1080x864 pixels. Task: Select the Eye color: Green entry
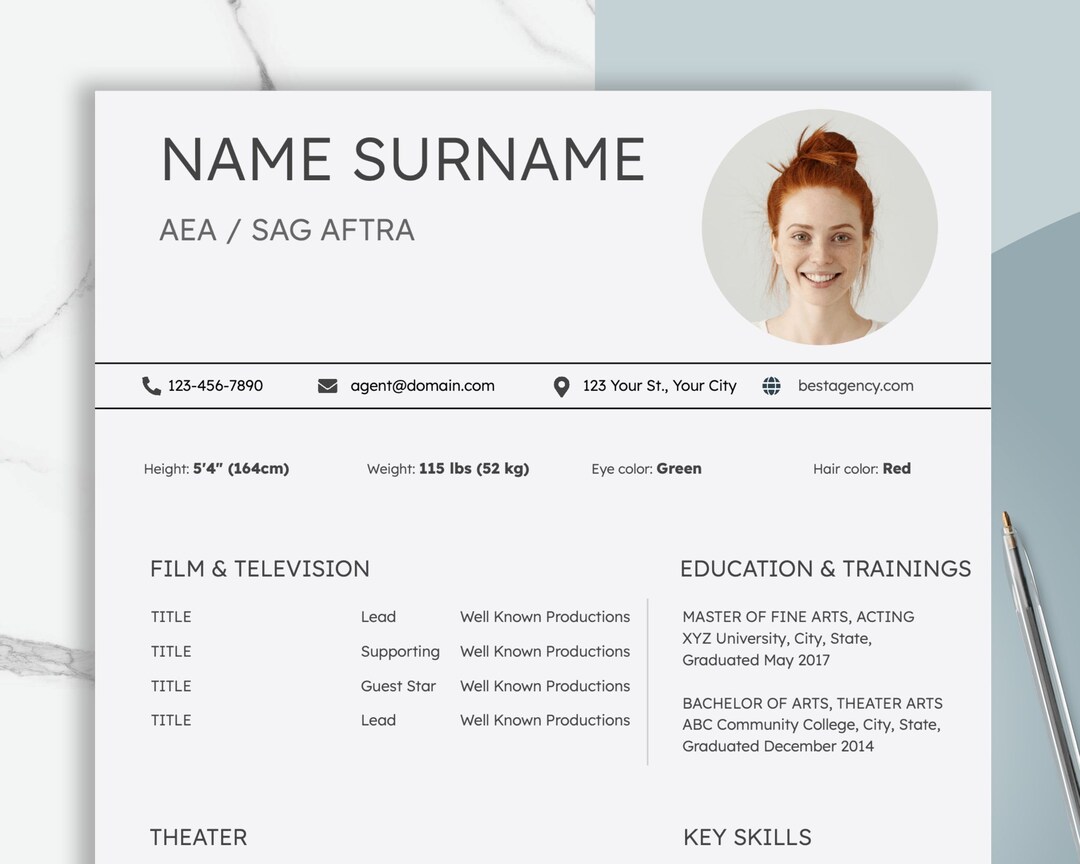[646, 468]
